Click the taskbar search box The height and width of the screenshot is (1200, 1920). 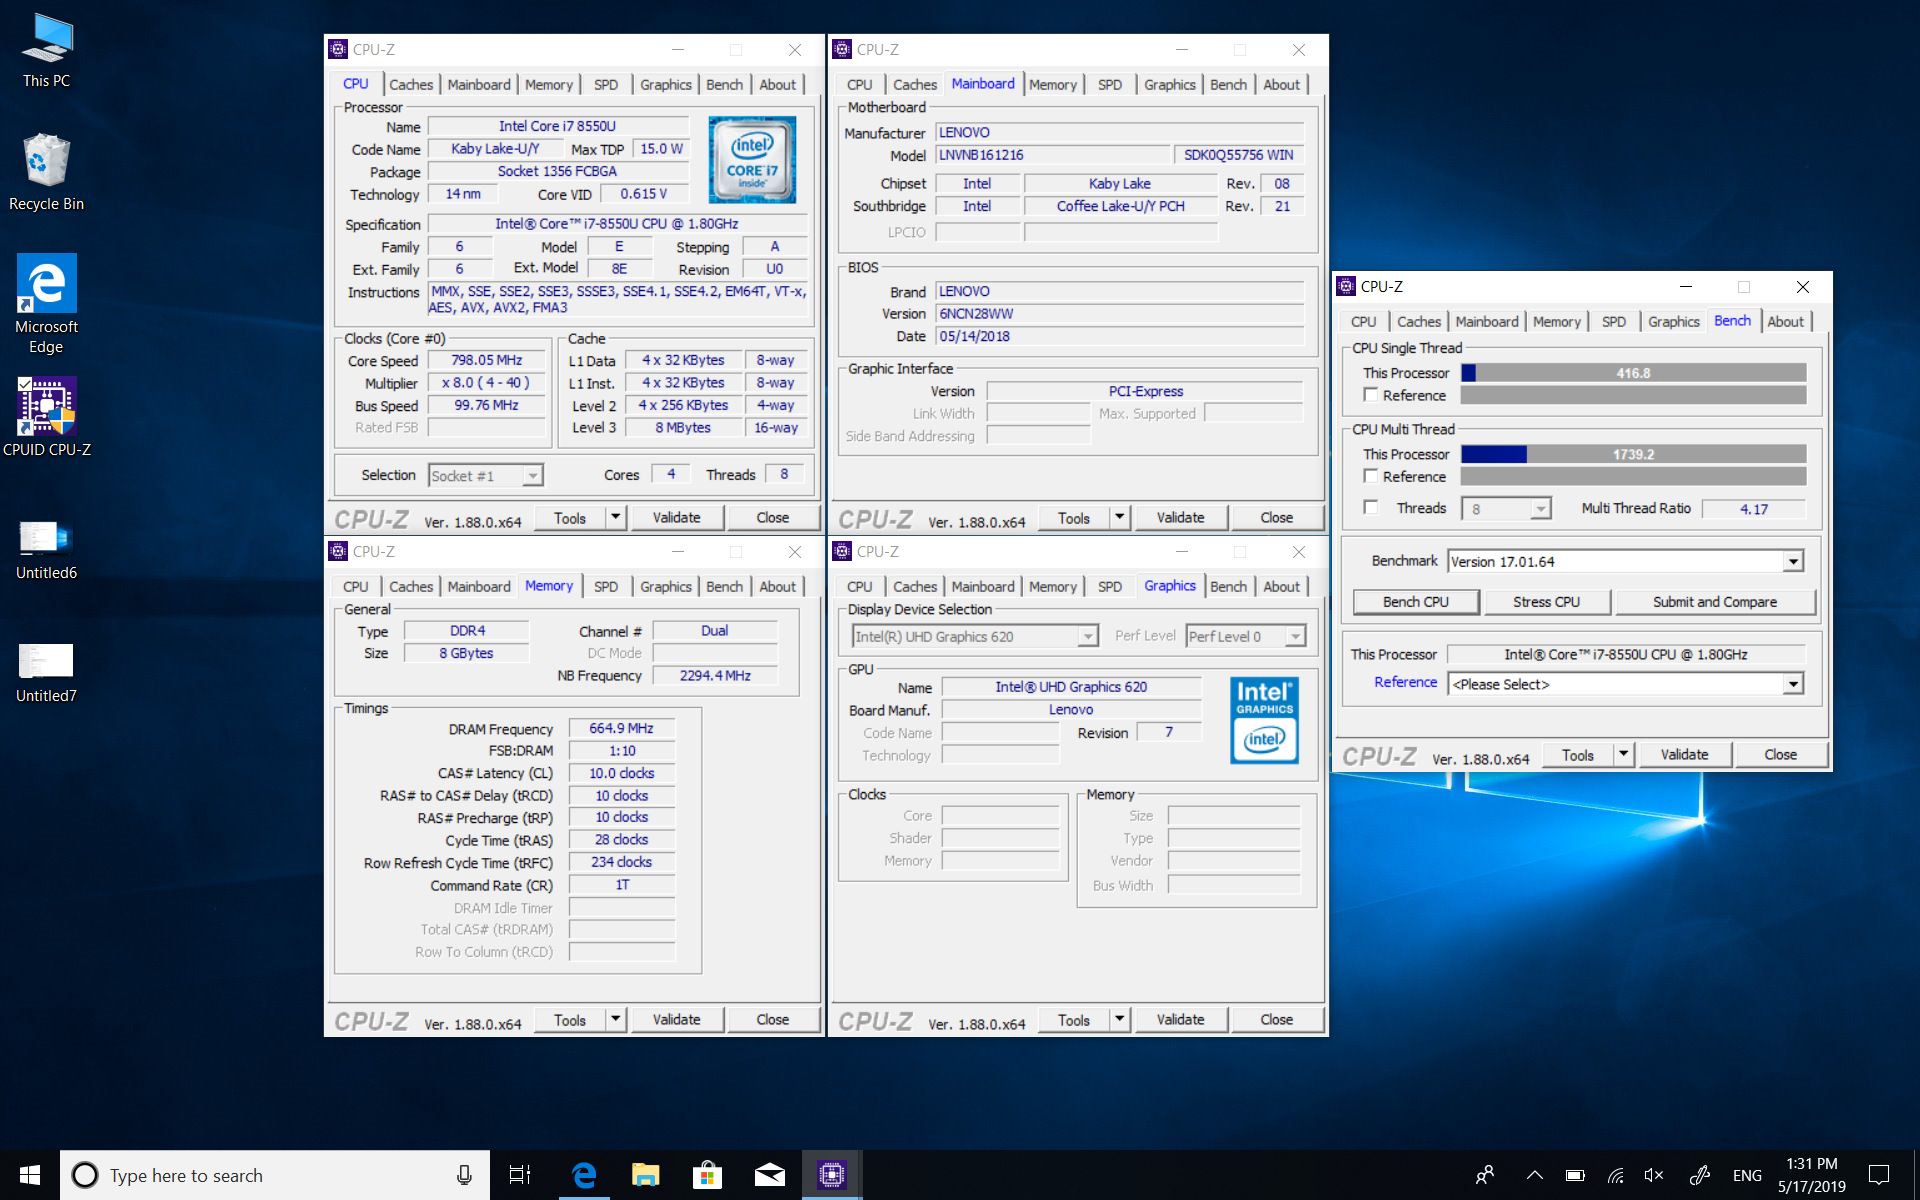(275, 1175)
